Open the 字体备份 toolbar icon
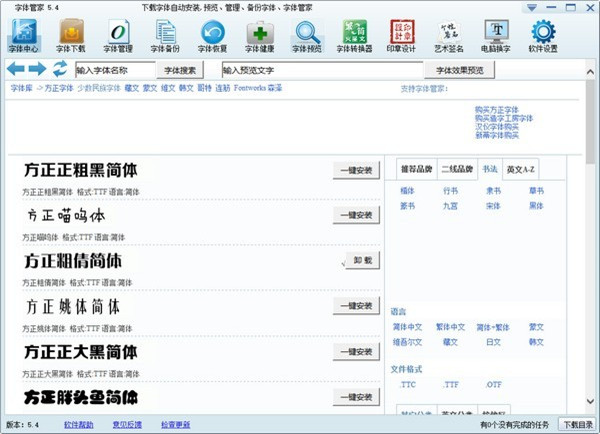Image resolution: width=600 pixels, height=434 pixels. click(165, 36)
